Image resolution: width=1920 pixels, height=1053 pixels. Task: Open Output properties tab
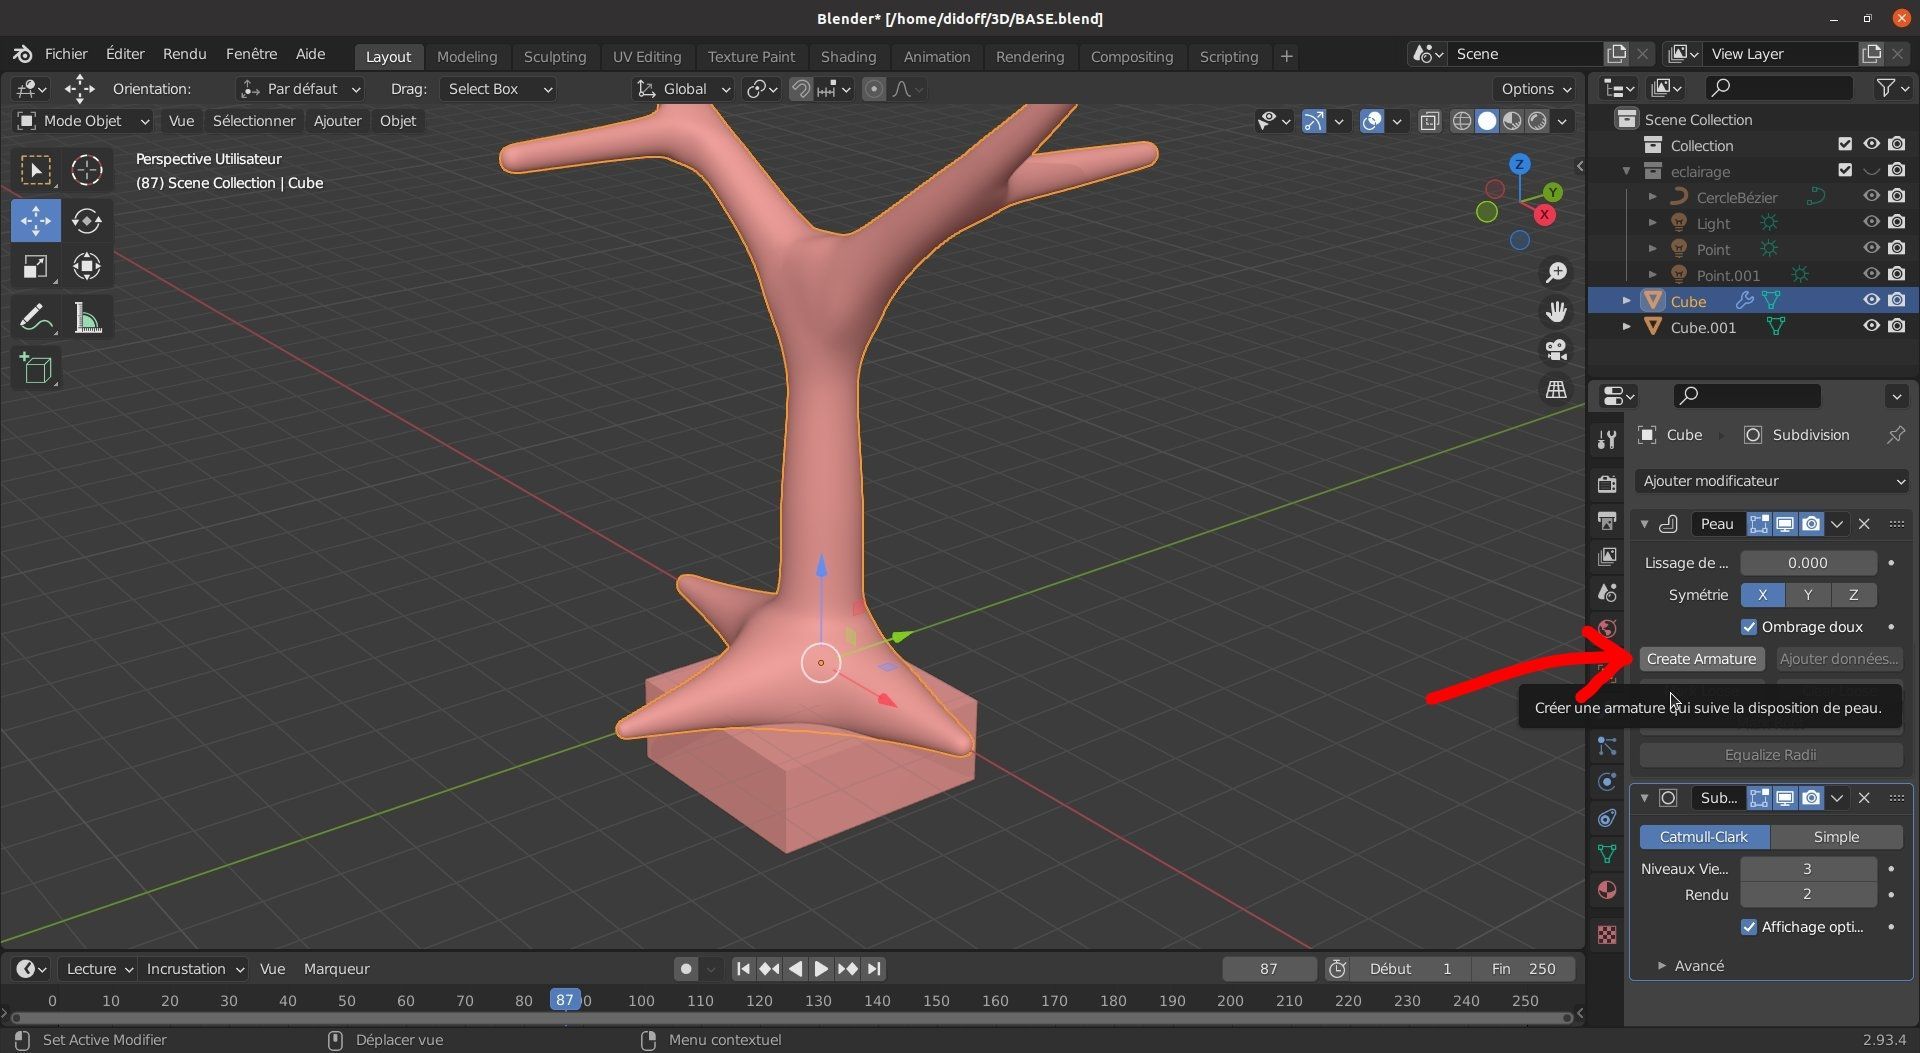click(x=1607, y=520)
